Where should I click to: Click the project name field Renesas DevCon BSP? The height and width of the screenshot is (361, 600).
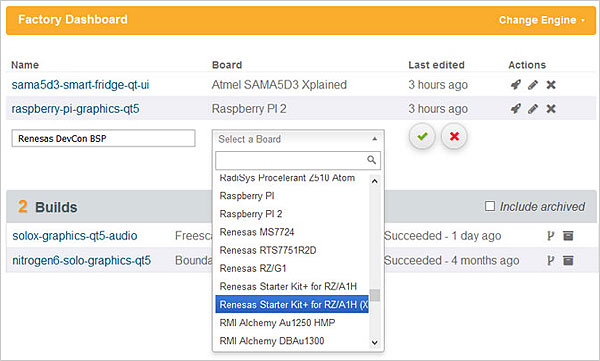[x=103, y=138]
